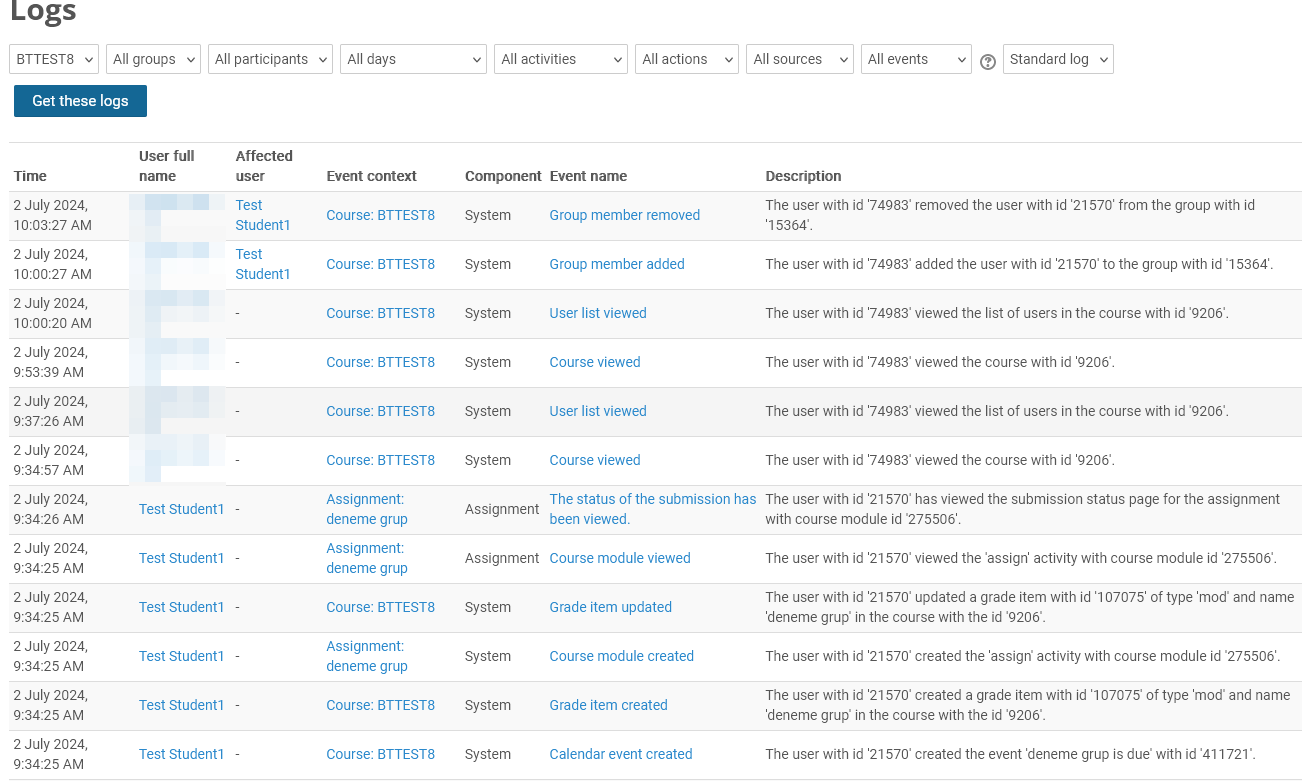Open the Grade item created event link
The image size is (1302, 781).
coord(608,705)
